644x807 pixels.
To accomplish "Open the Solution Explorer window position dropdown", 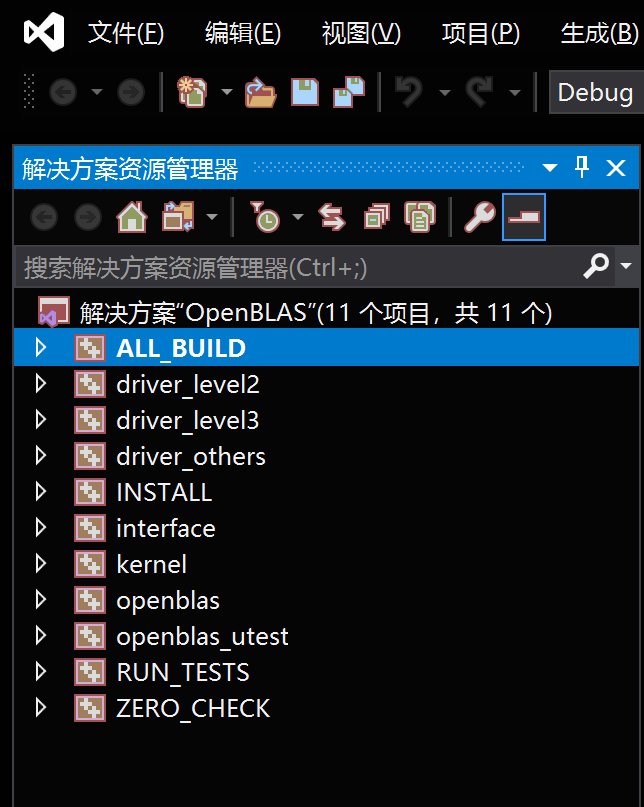I will point(550,168).
